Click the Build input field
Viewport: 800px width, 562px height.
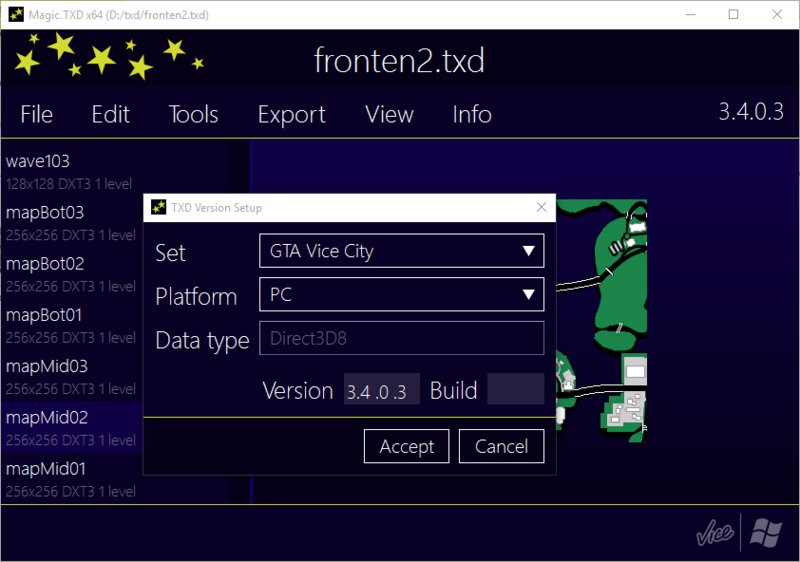[x=516, y=389]
